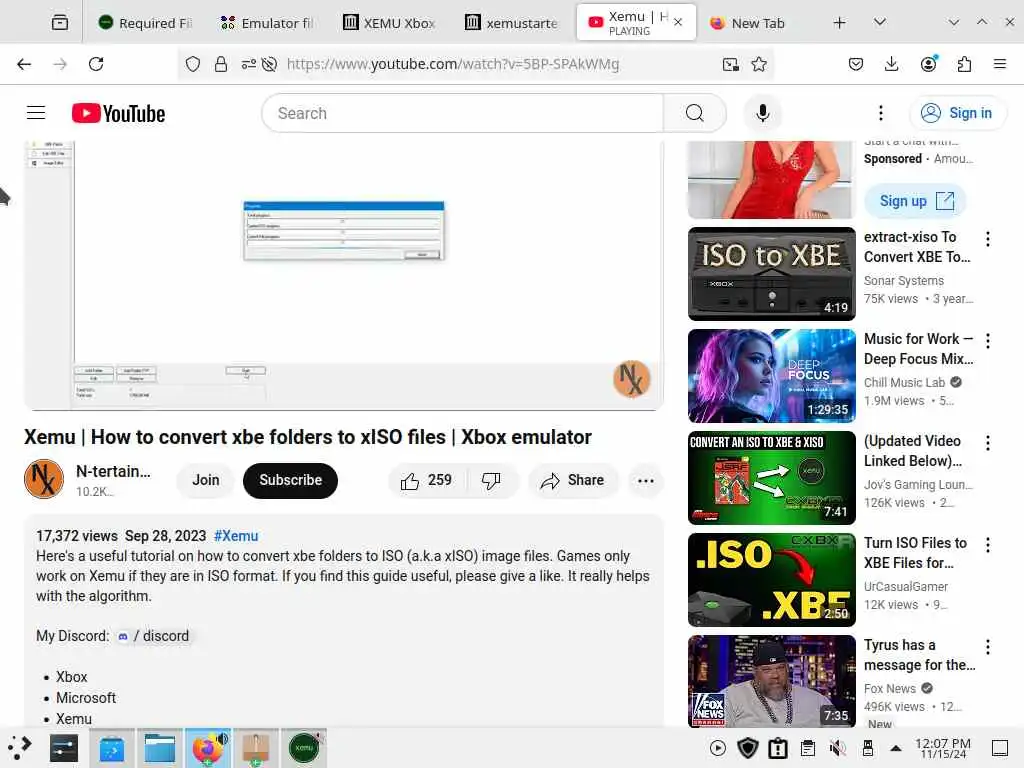This screenshot has height=768, width=1024.
Task: Open a new browser tab
Action: click(x=840, y=23)
